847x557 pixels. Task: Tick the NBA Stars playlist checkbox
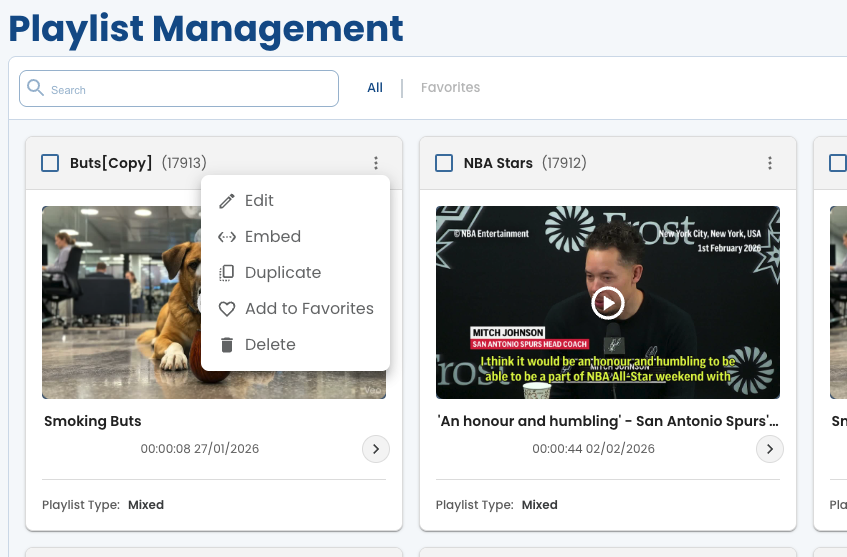[444, 163]
